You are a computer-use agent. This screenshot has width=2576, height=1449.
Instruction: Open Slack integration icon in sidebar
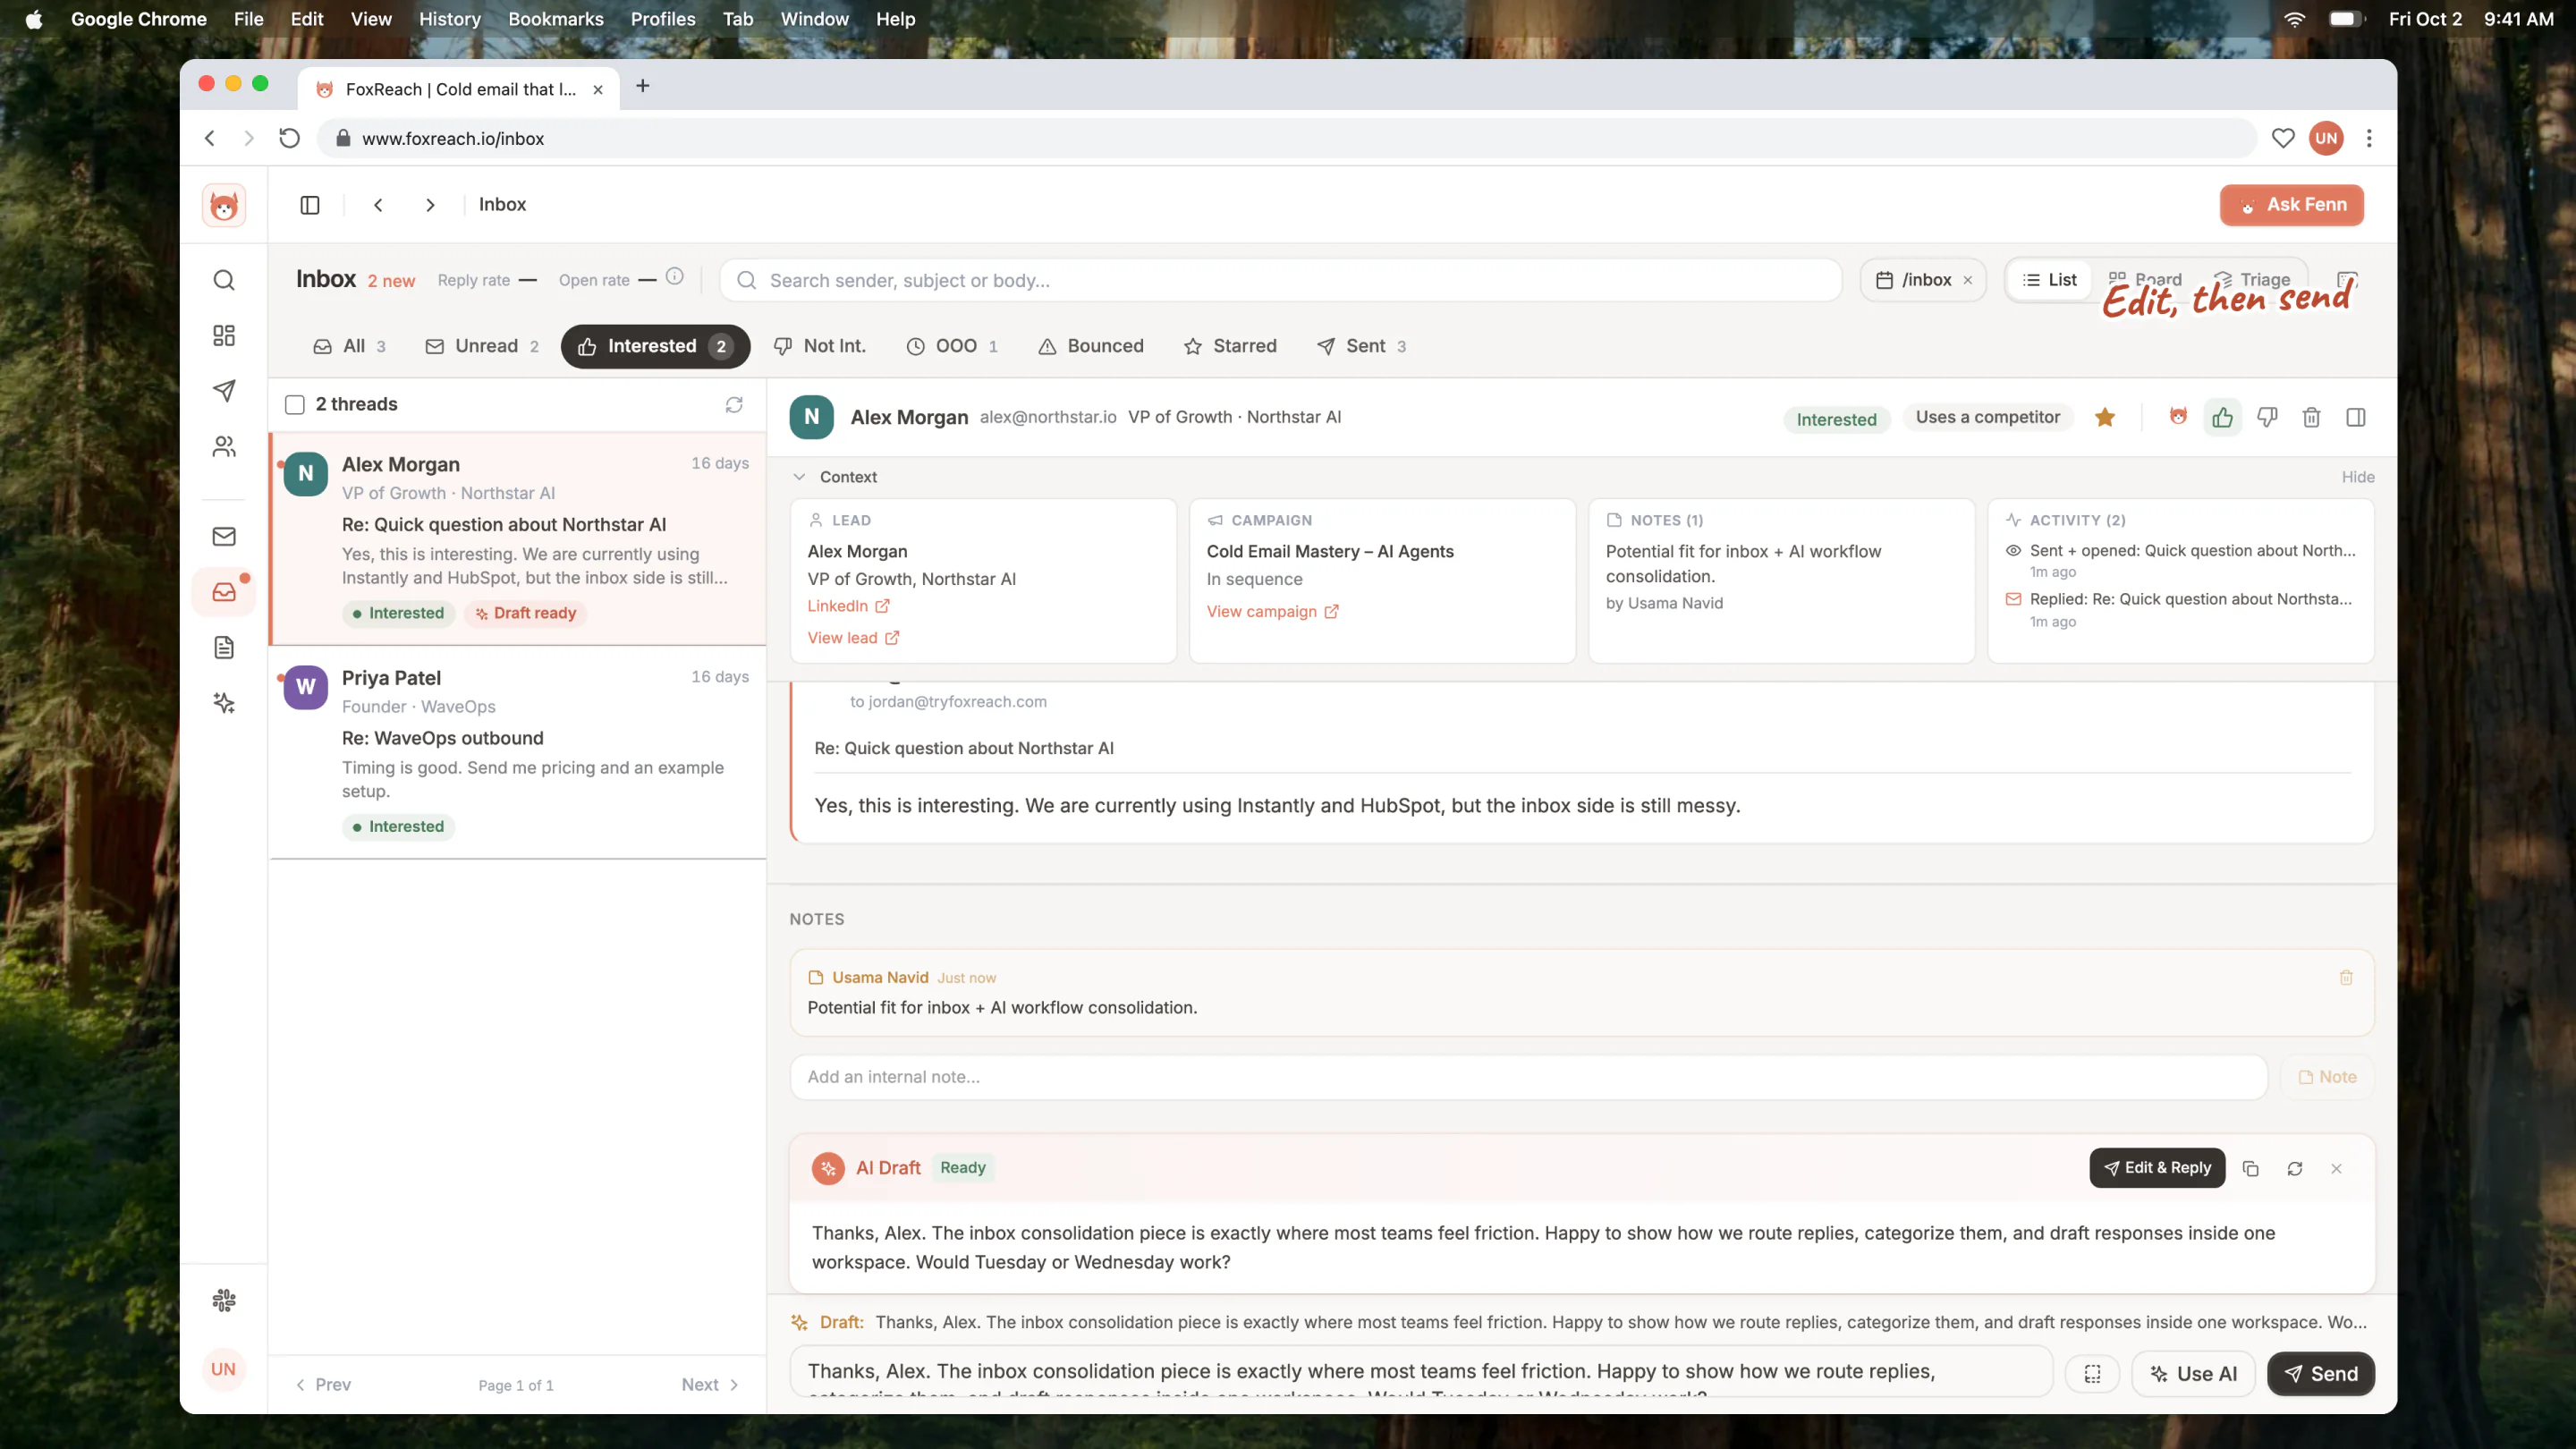224,1300
